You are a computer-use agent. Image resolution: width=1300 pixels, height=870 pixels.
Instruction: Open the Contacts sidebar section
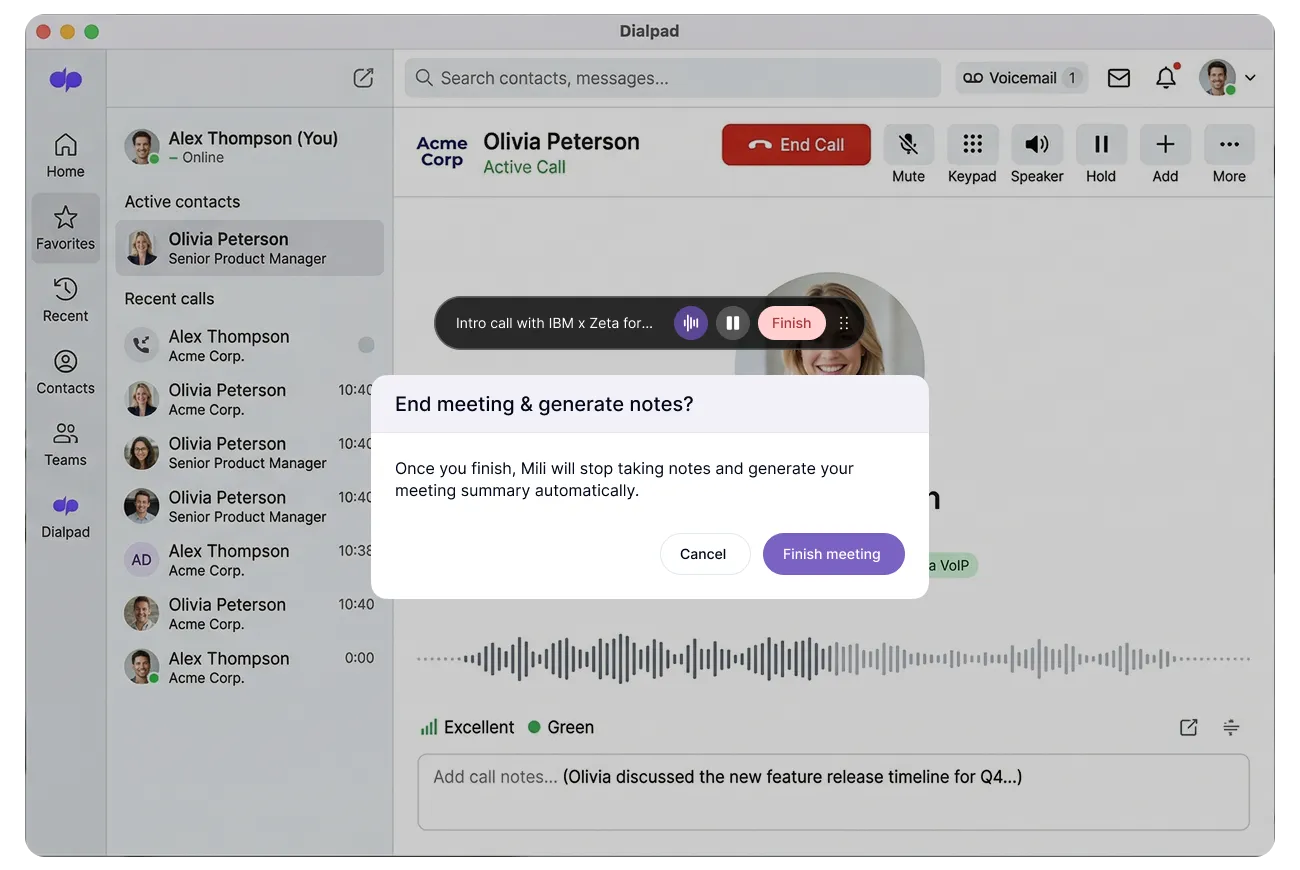pos(65,372)
